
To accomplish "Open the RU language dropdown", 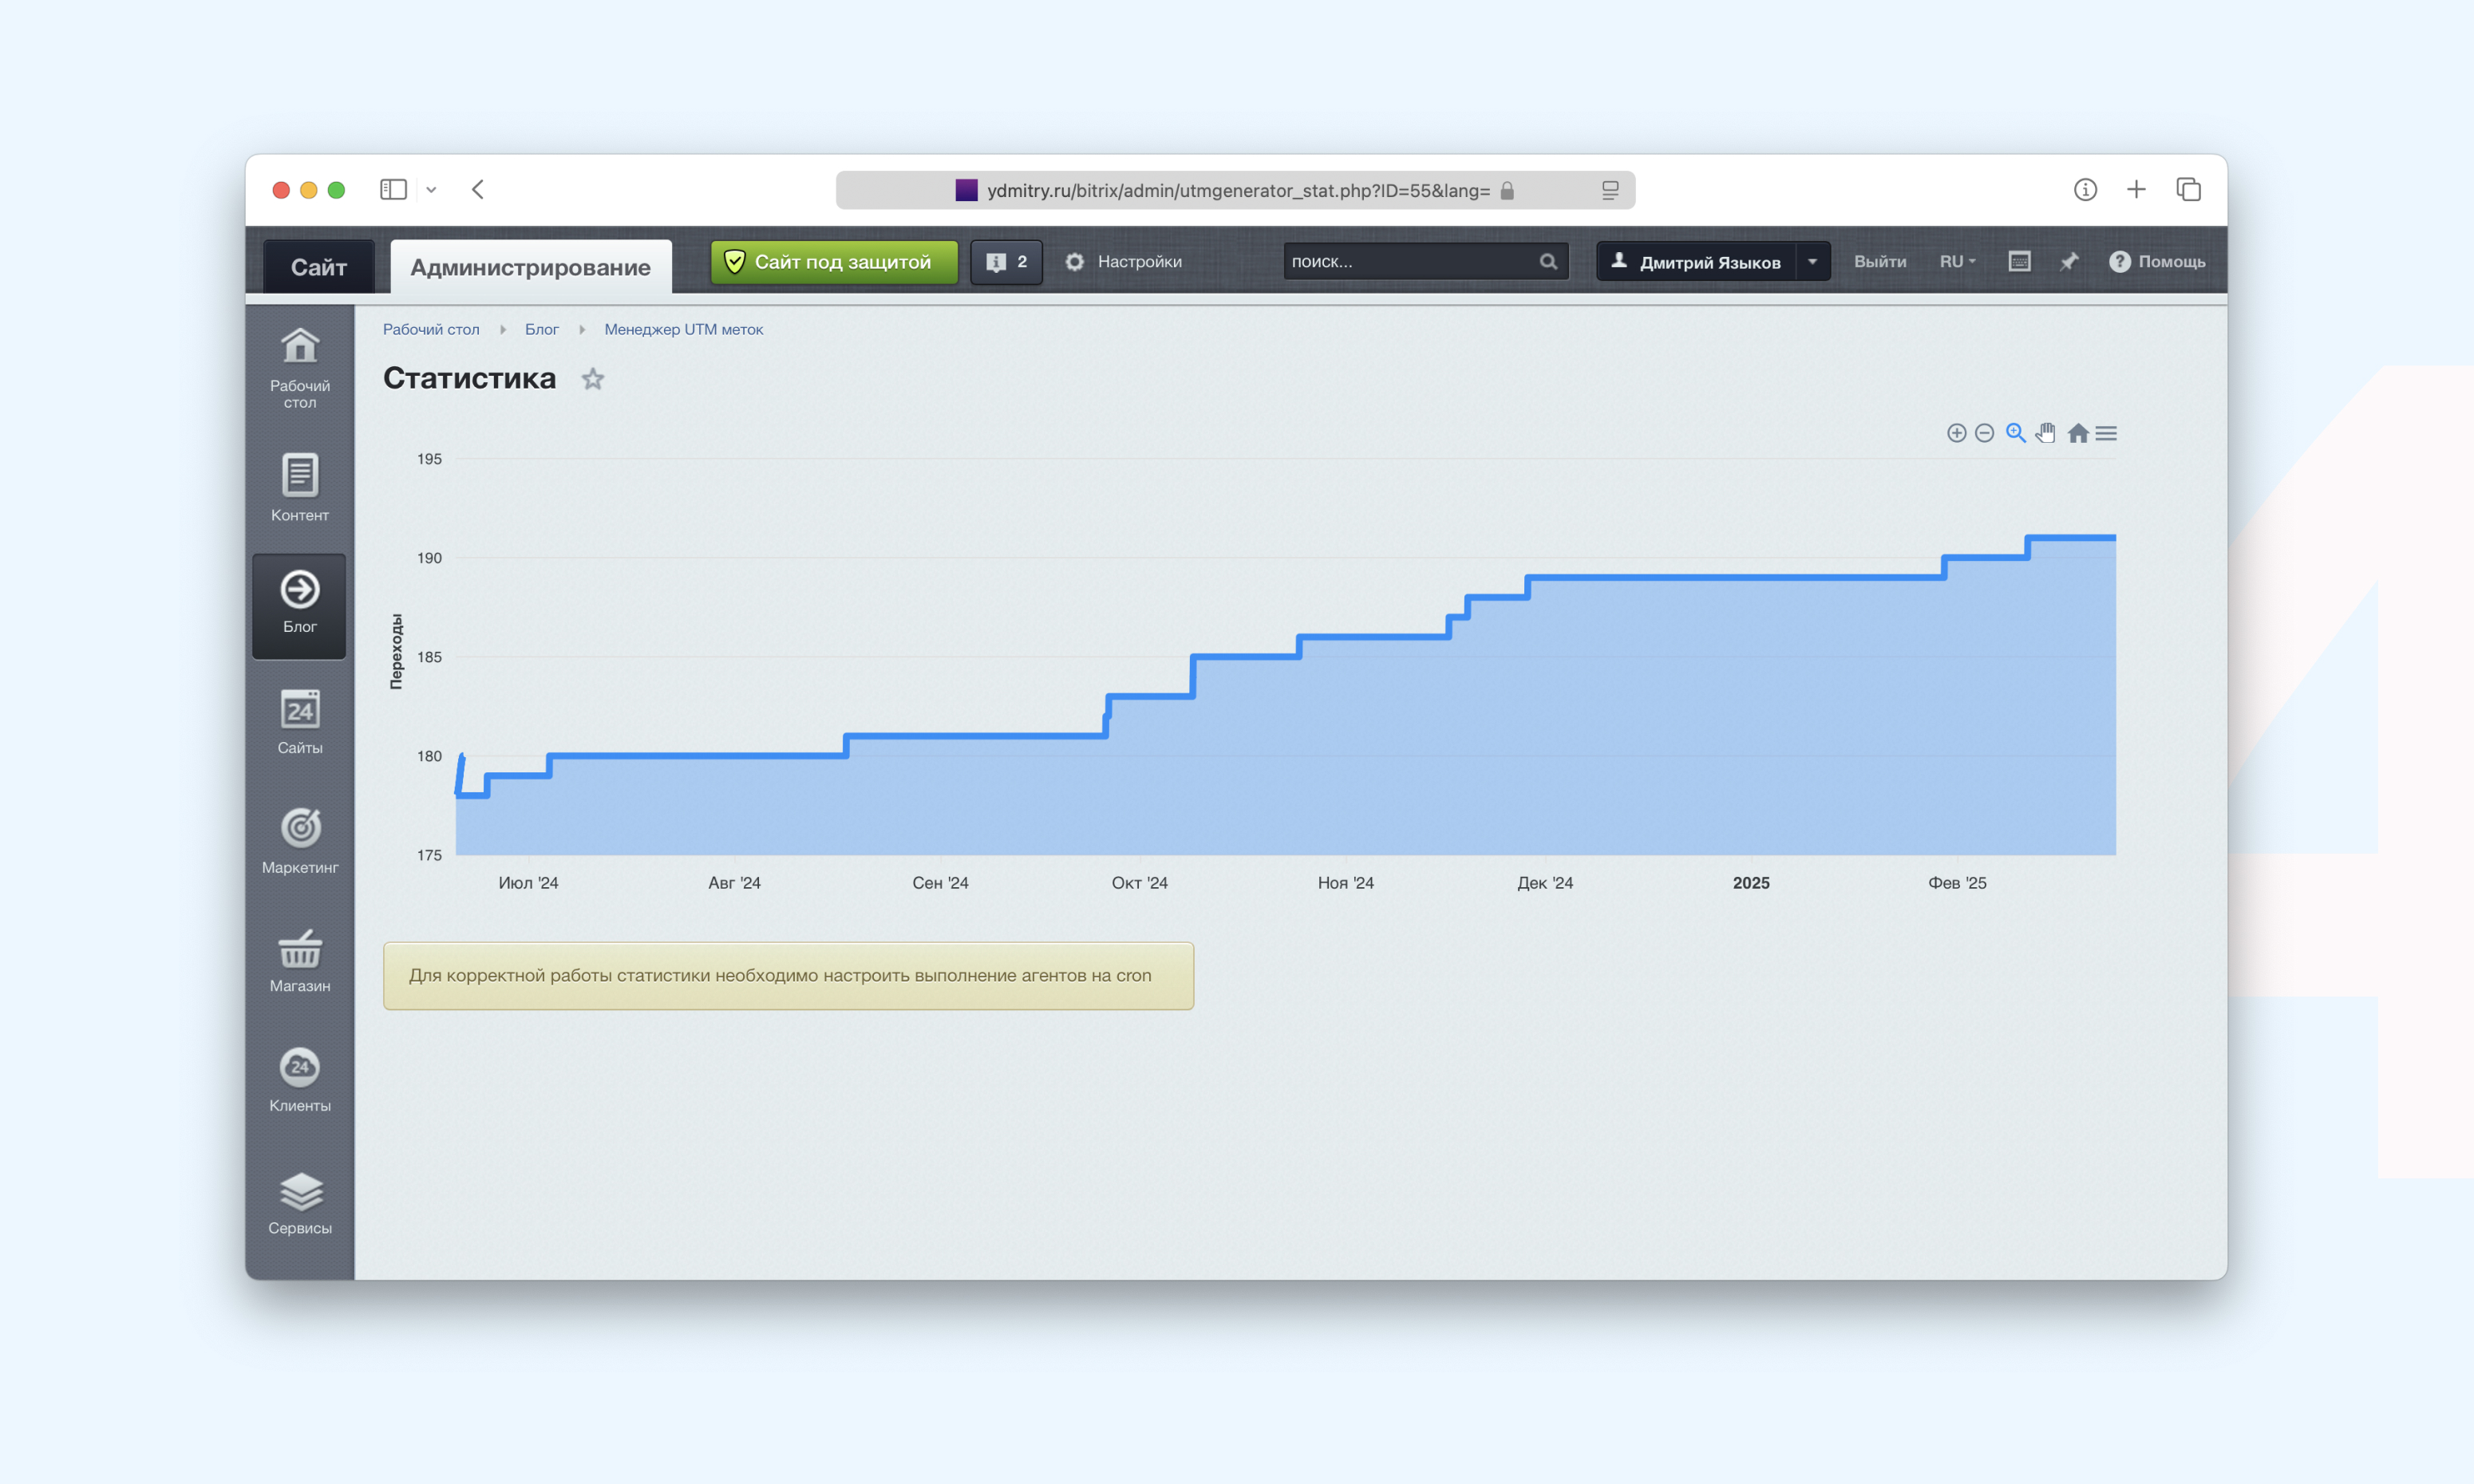I will pyautogui.click(x=1956, y=262).
